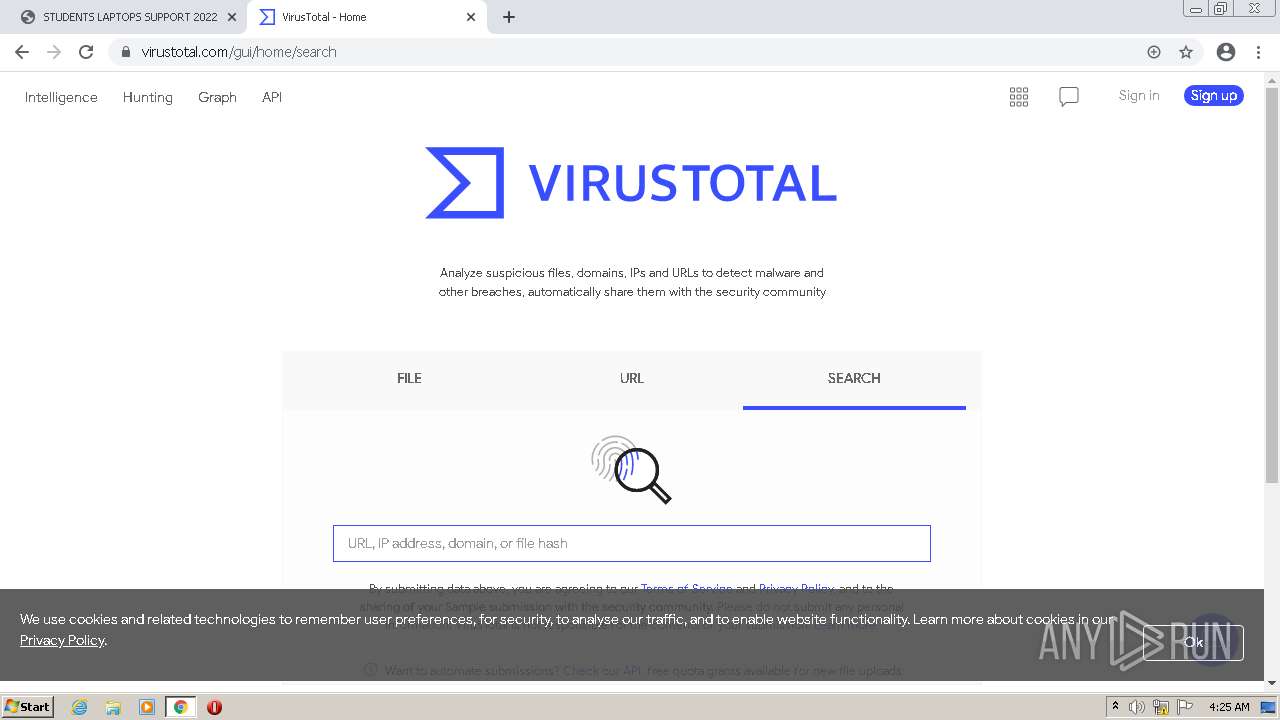Go back with browser back arrow

click(x=22, y=52)
